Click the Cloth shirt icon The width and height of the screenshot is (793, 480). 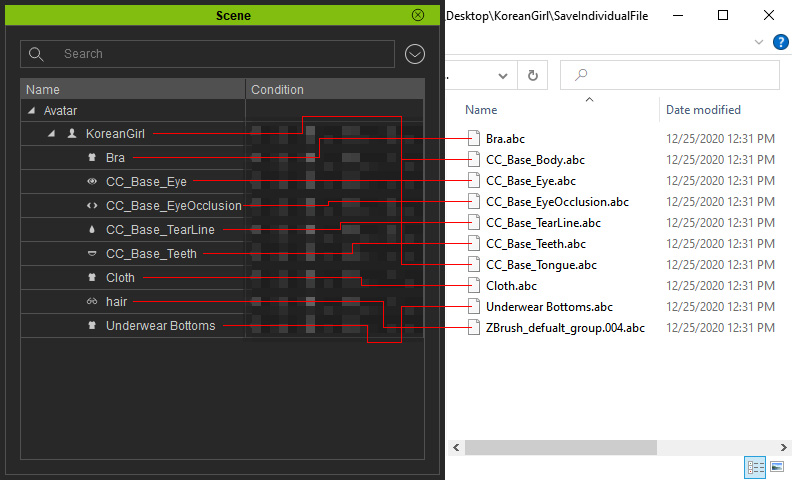pos(92,277)
